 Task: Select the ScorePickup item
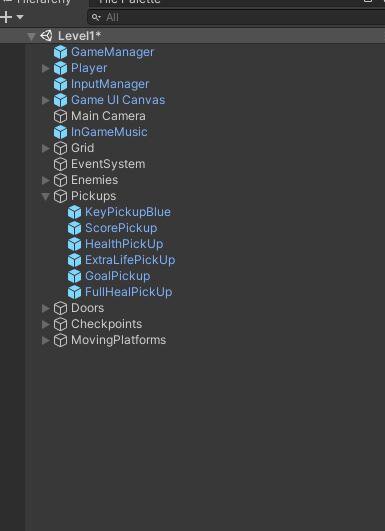(x=121, y=228)
